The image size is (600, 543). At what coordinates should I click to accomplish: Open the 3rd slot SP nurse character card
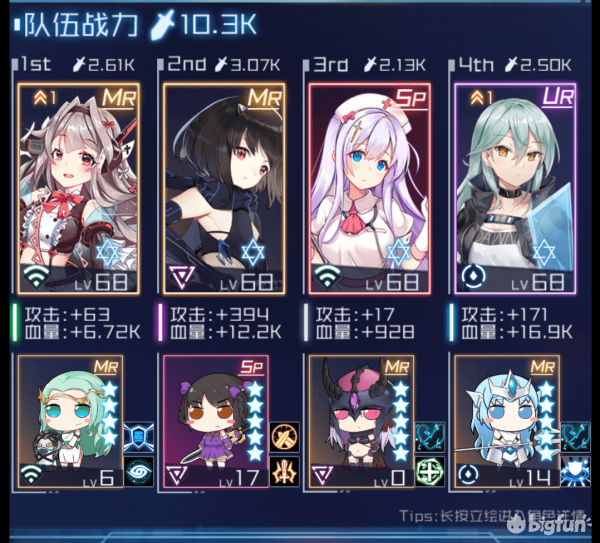point(370,189)
